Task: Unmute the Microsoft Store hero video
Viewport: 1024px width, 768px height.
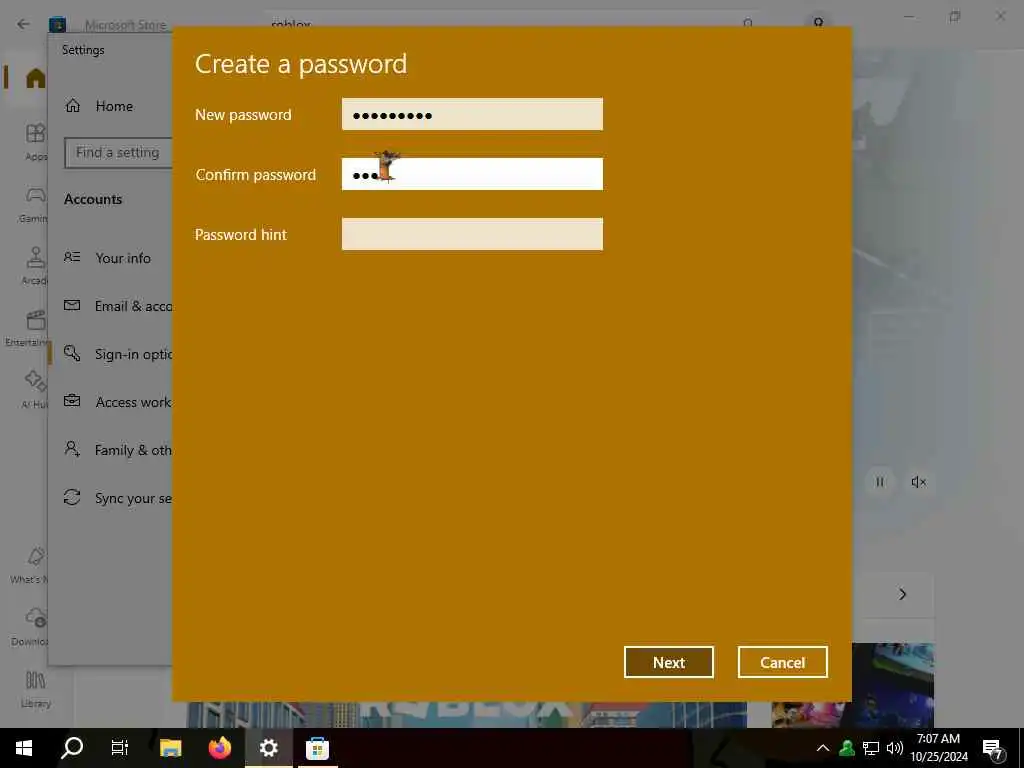Action: [x=918, y=482]
